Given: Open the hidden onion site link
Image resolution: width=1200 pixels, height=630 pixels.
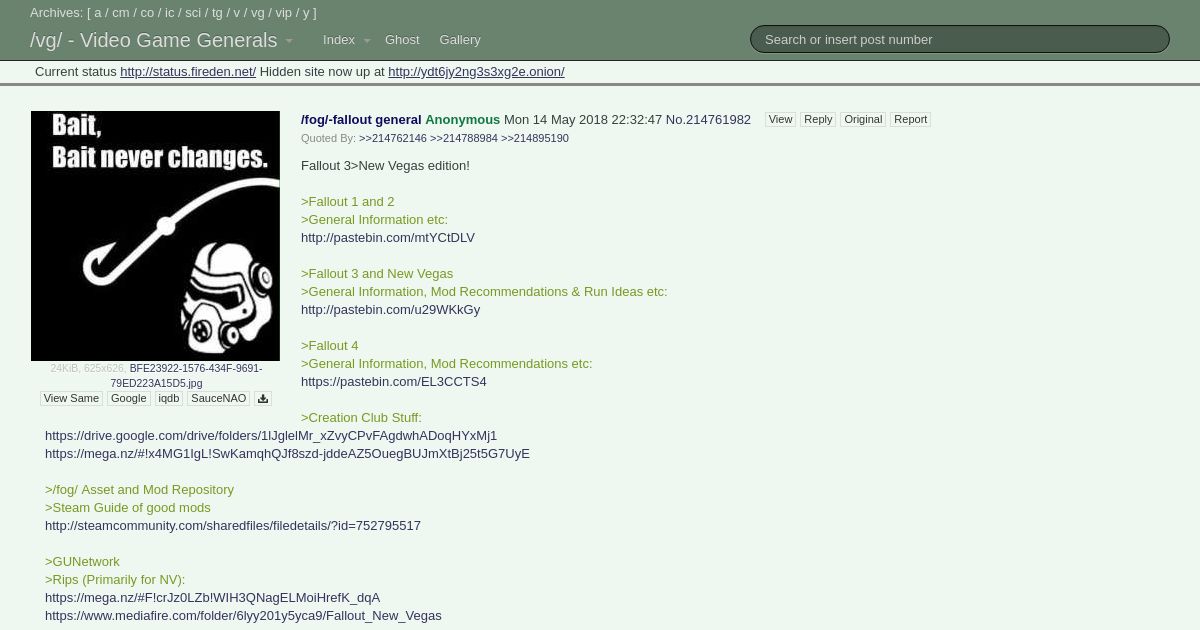Looking at the screenshot, I should (476, 72).
